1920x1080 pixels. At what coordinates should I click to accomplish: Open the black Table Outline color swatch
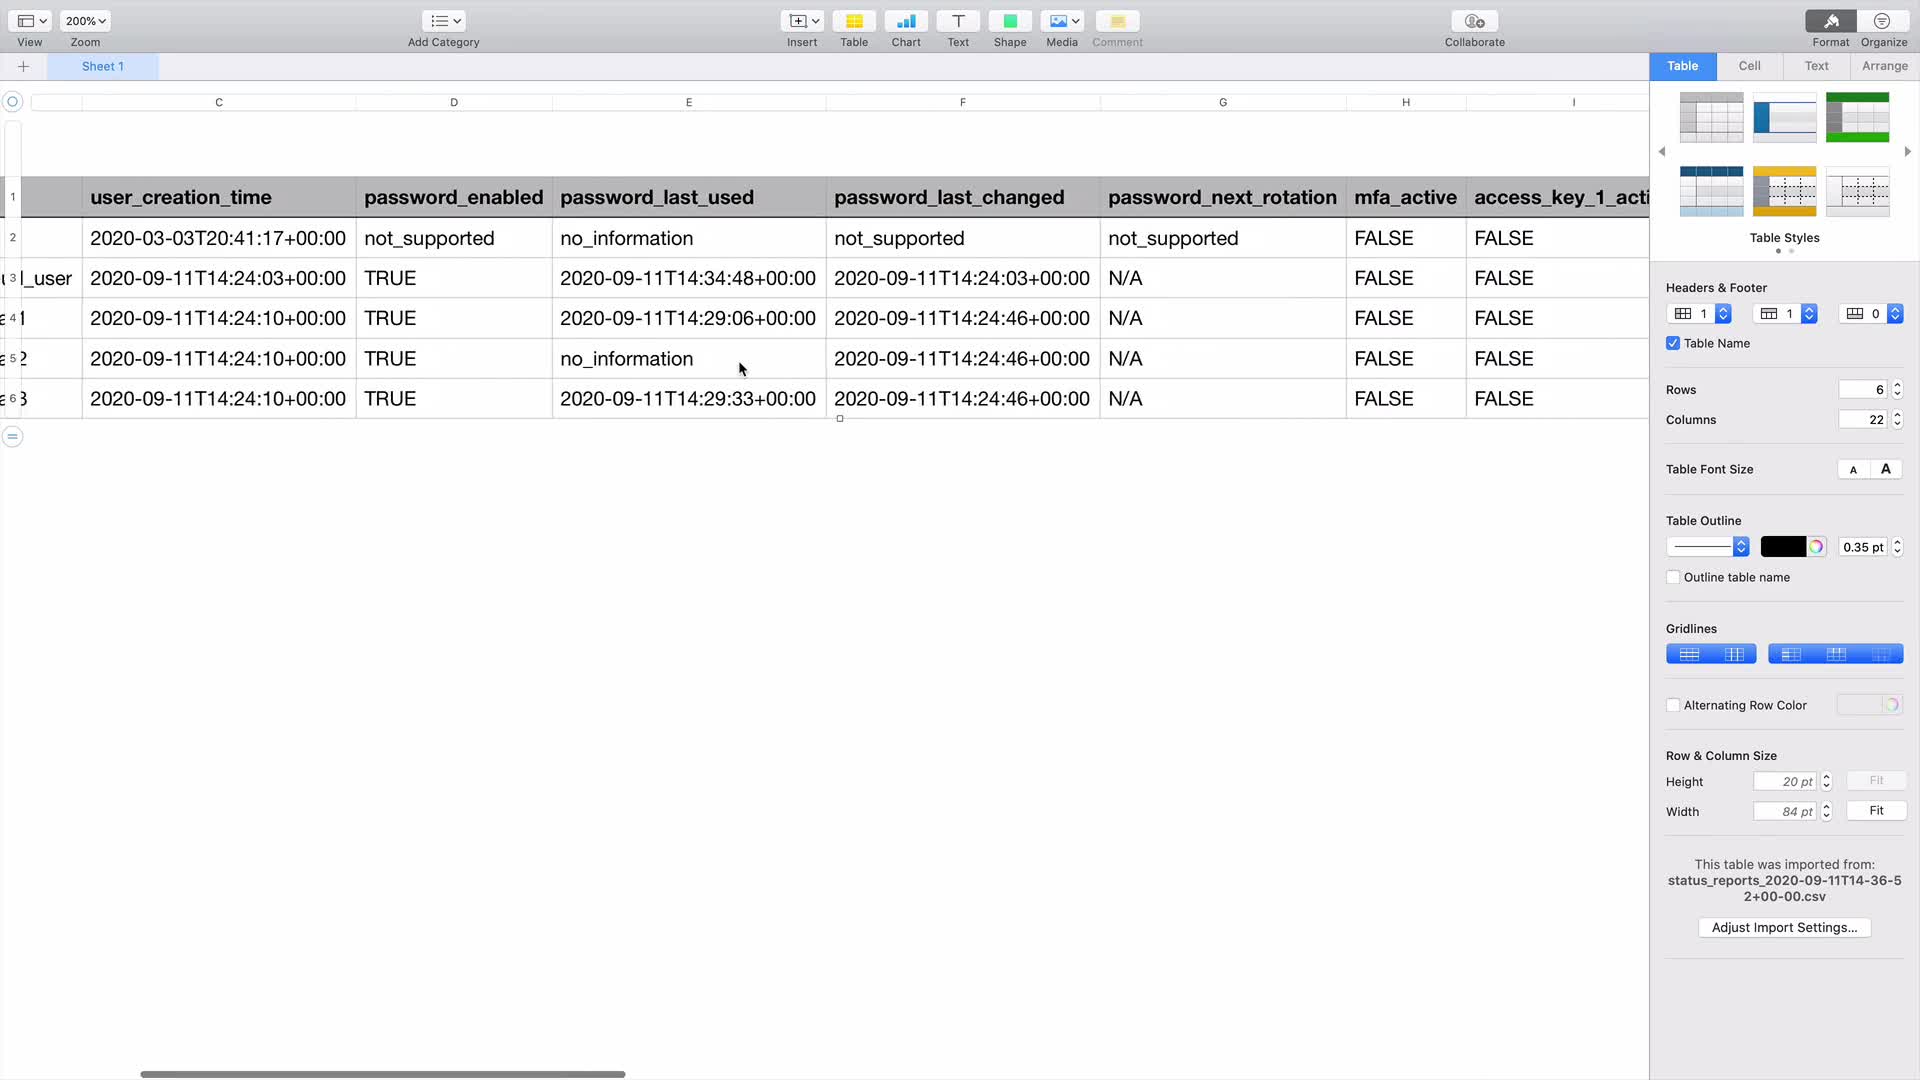click(1783, 547)
